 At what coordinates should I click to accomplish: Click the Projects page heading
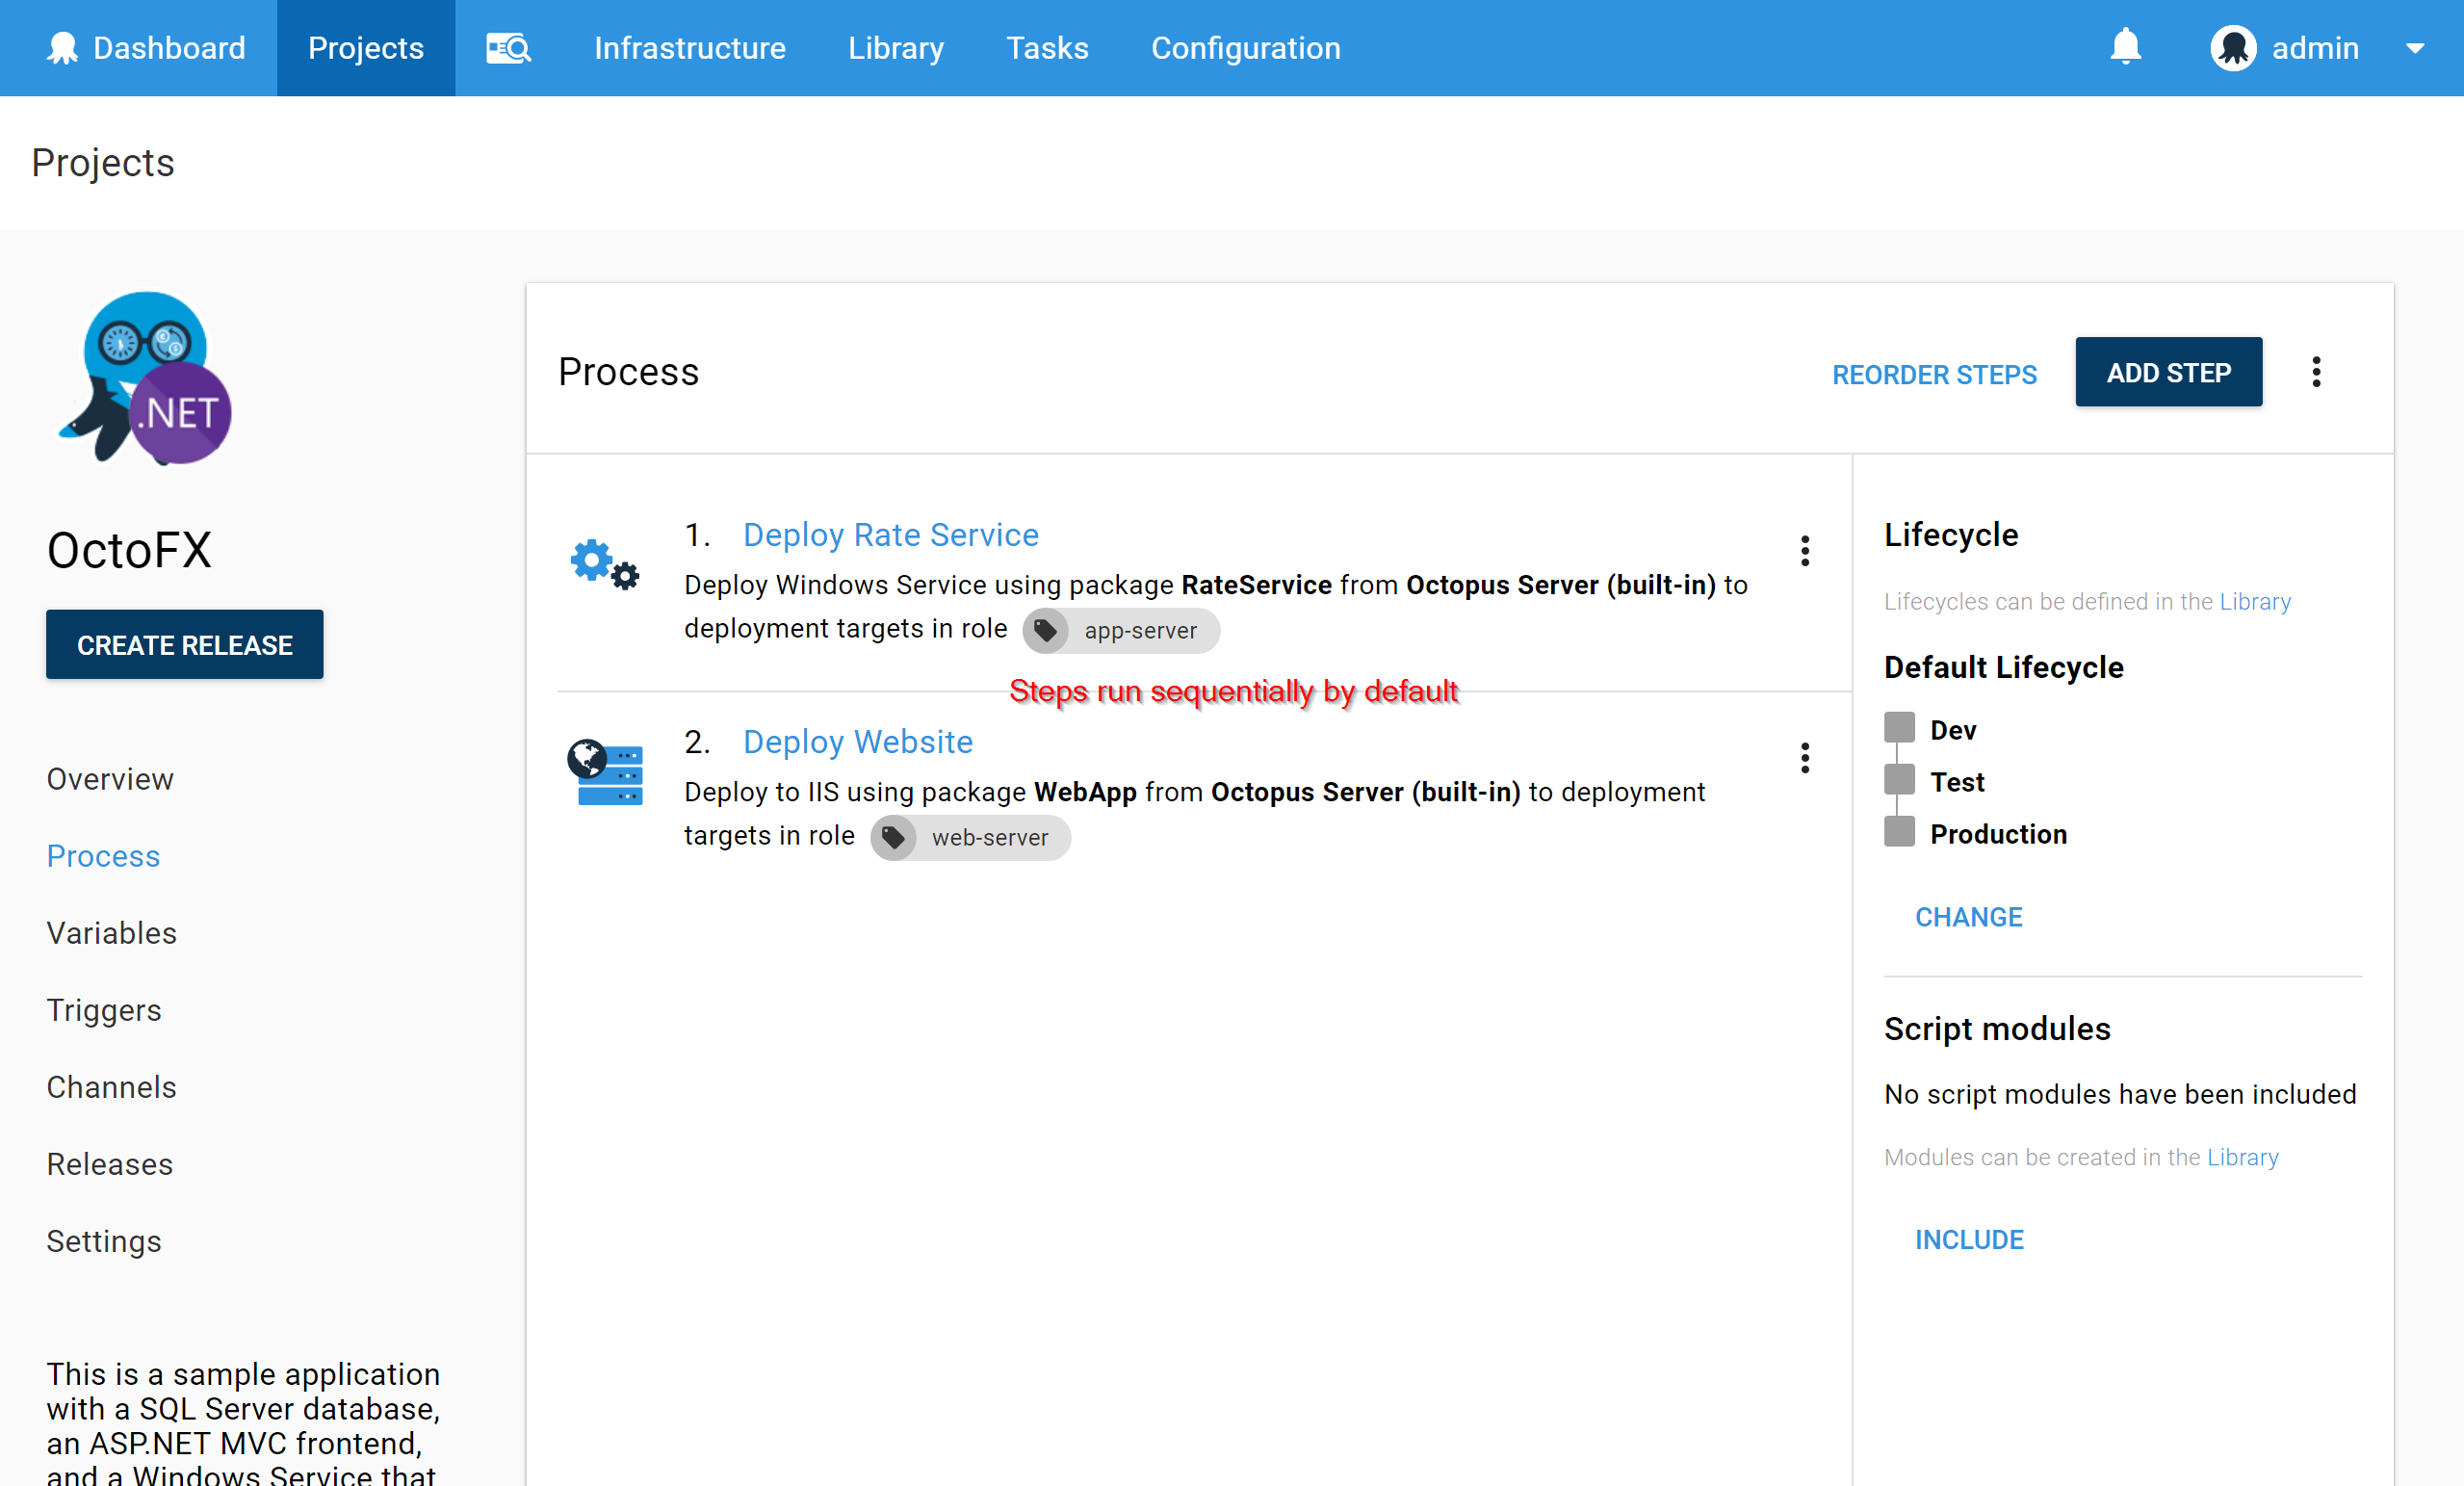tap(103, 162)
